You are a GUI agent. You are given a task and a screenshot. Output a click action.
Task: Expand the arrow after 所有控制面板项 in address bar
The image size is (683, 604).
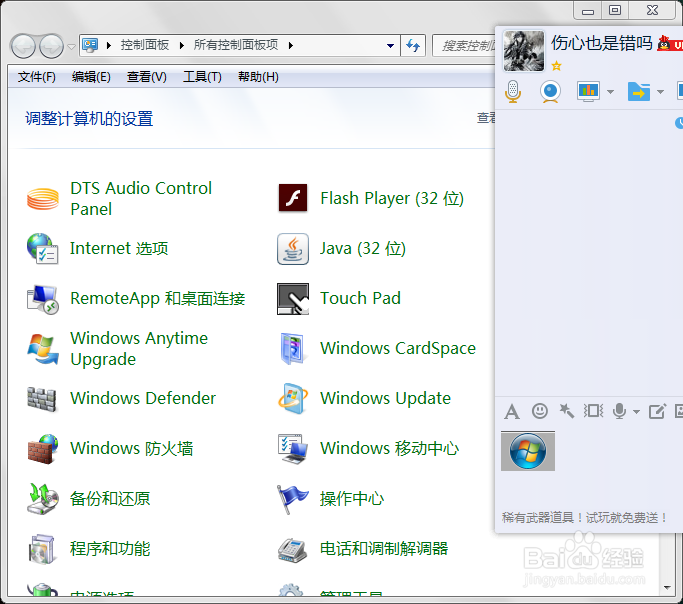click(x=291, y=45)
